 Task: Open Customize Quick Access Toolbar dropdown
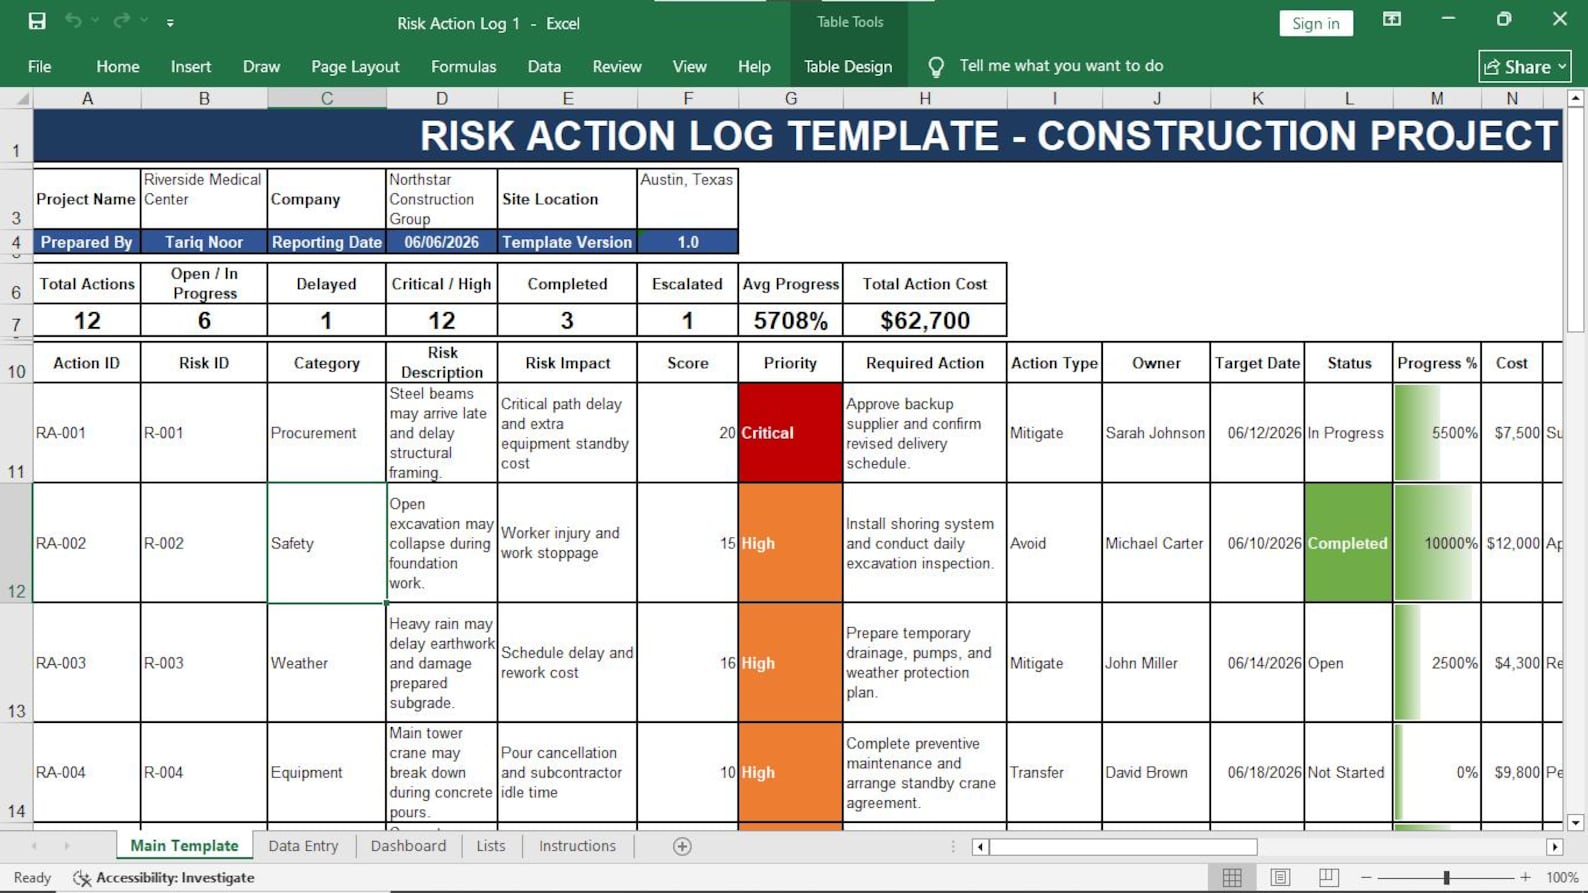point(170,22)
